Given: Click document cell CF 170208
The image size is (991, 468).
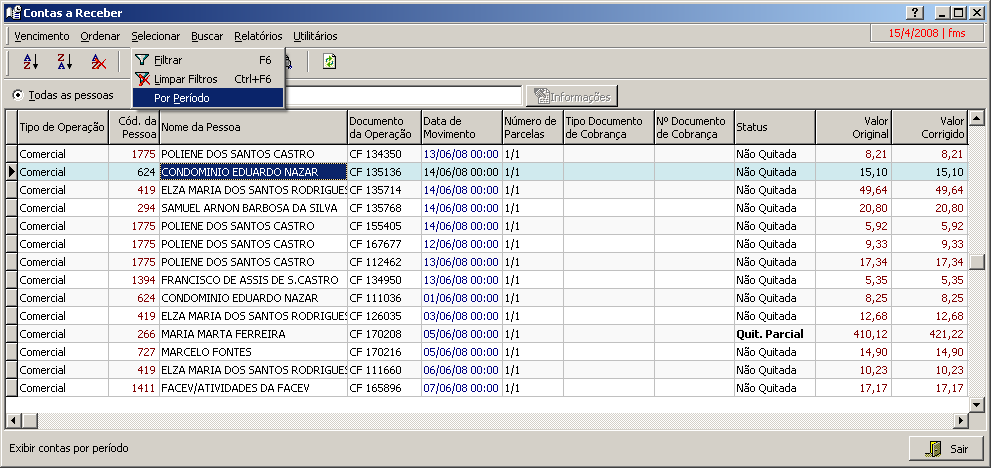Looking at the screenshot, I should pos(384,334).
